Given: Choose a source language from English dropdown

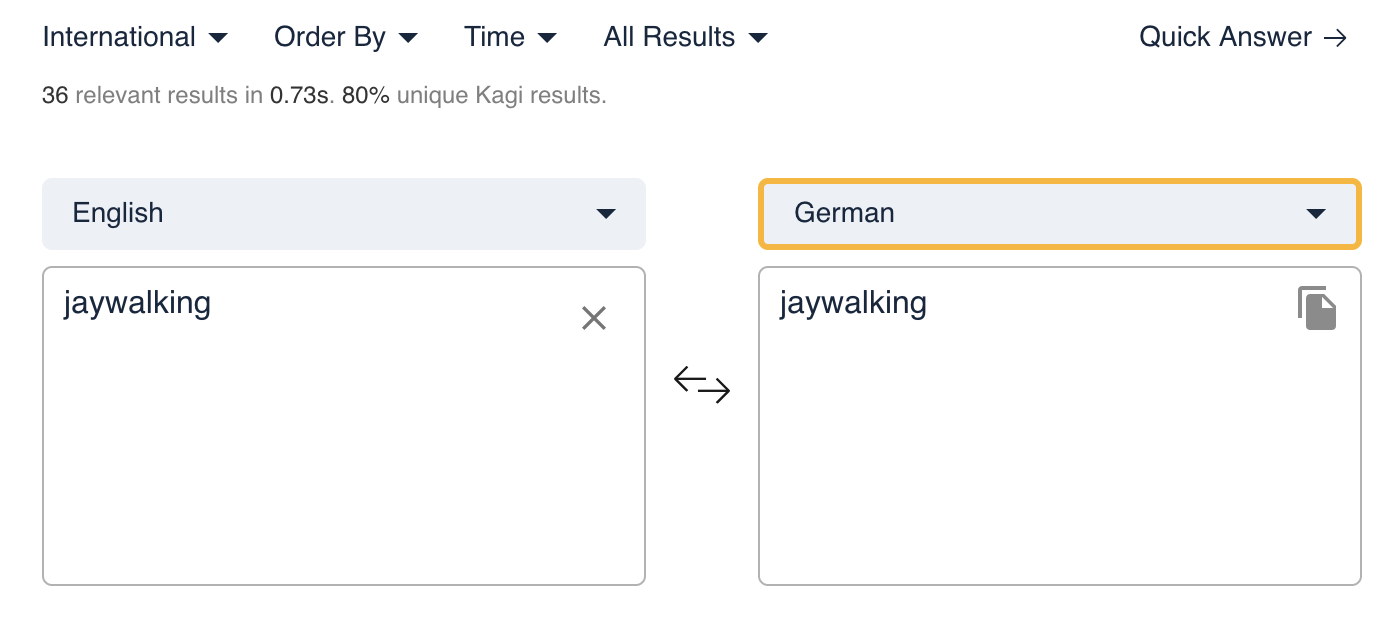Looking at the screenshot, I should (343, 213).
